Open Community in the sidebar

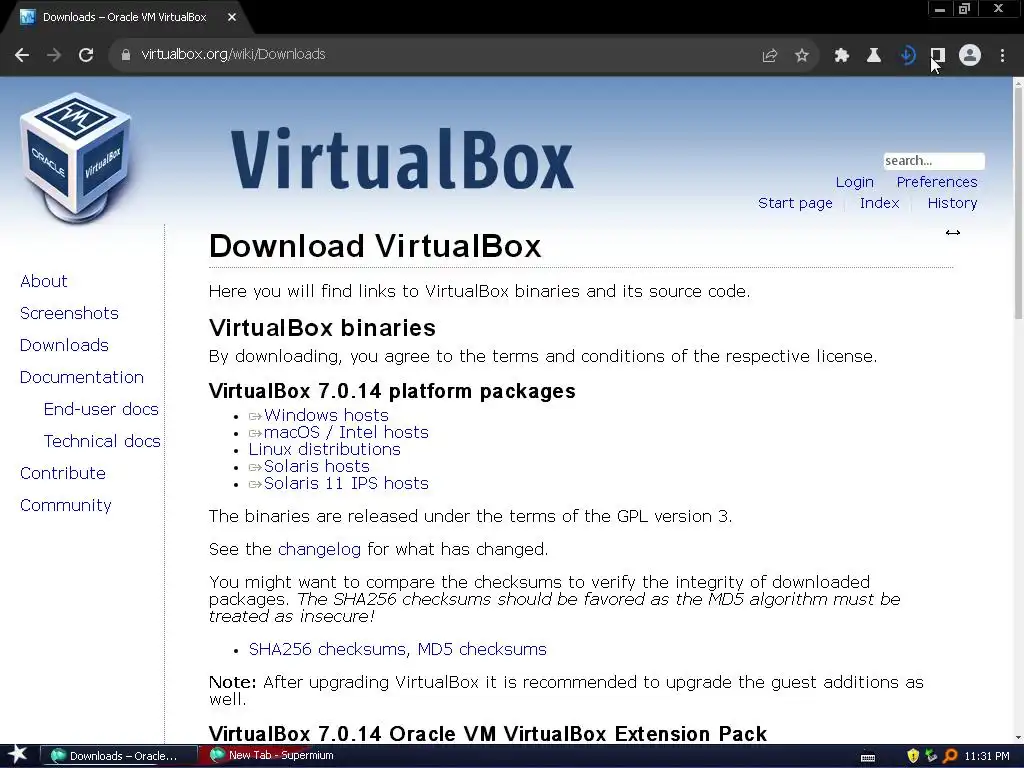tap(65, 505)
